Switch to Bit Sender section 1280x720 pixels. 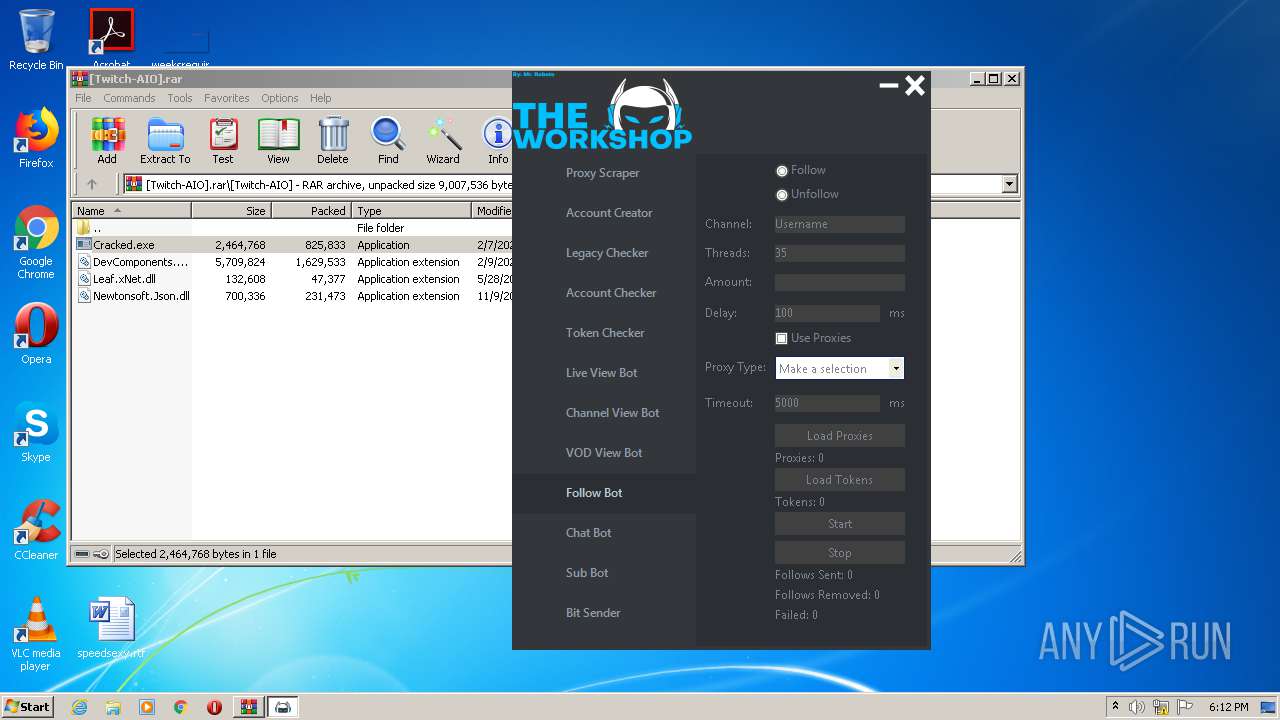click(x=604, y=613)
